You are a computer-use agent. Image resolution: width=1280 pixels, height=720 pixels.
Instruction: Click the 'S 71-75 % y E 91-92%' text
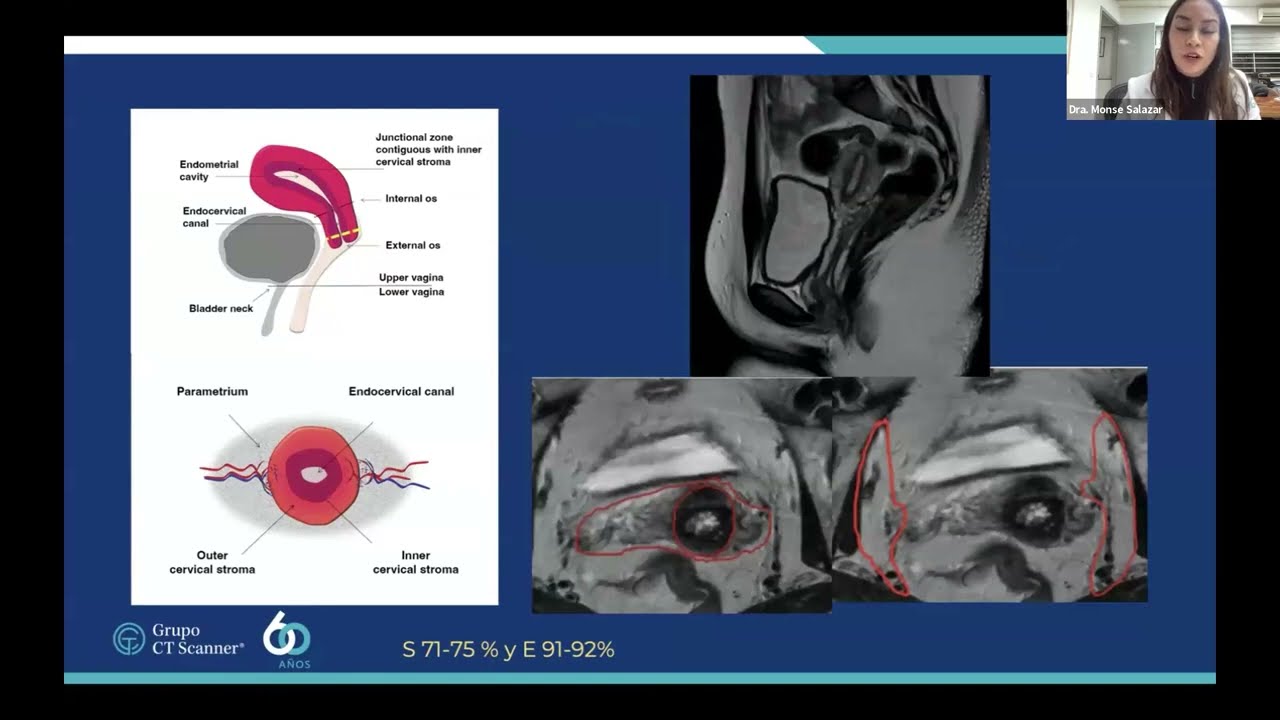tap(508, 649)
